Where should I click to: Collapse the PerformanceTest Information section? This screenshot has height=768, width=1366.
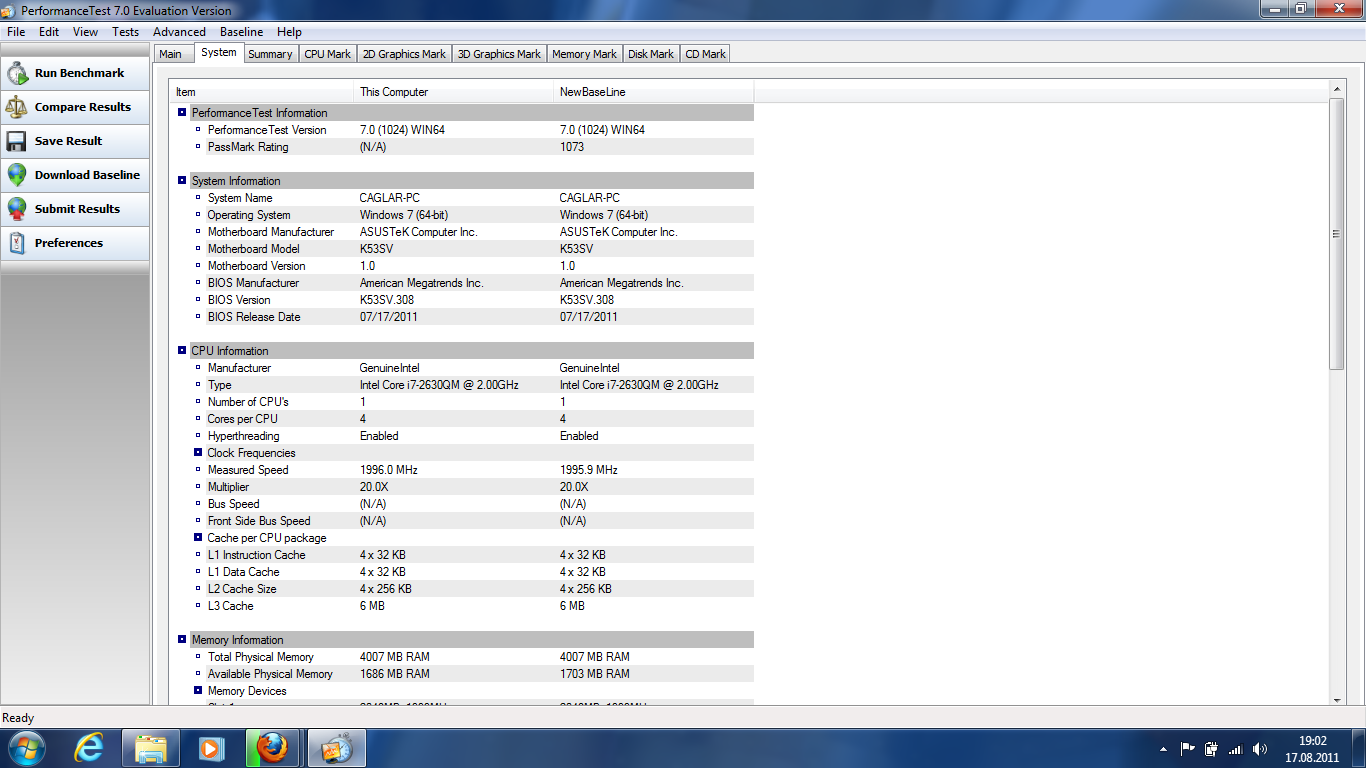click(x=182, y=113)
